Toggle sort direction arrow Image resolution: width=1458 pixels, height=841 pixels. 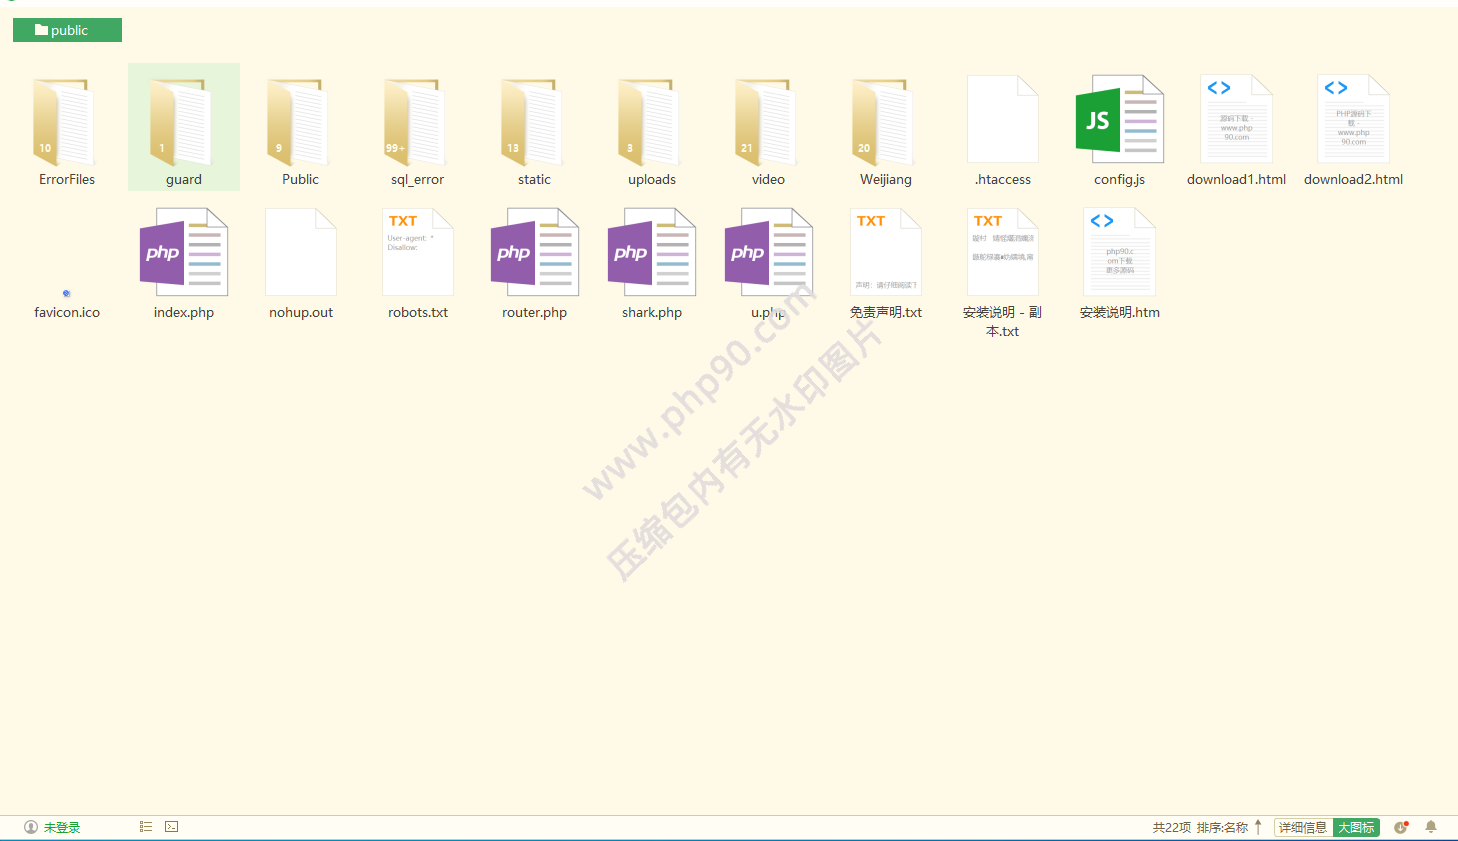[x=1258, y=827]
